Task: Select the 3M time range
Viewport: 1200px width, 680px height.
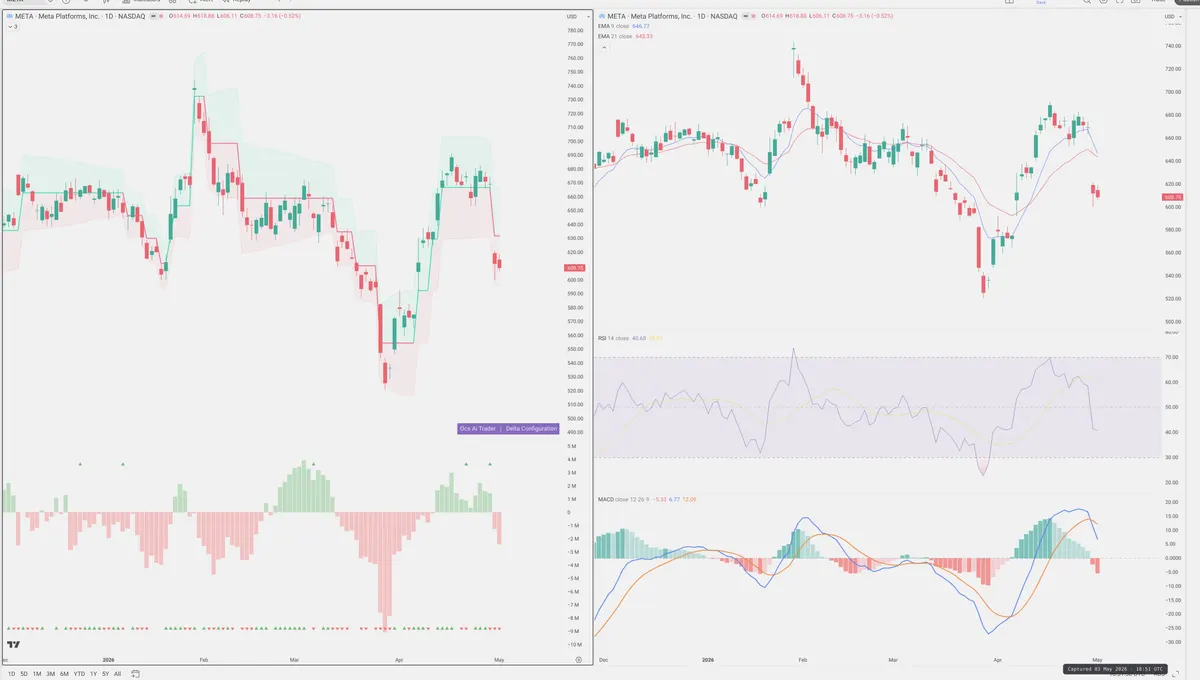Action: [50, 674]
